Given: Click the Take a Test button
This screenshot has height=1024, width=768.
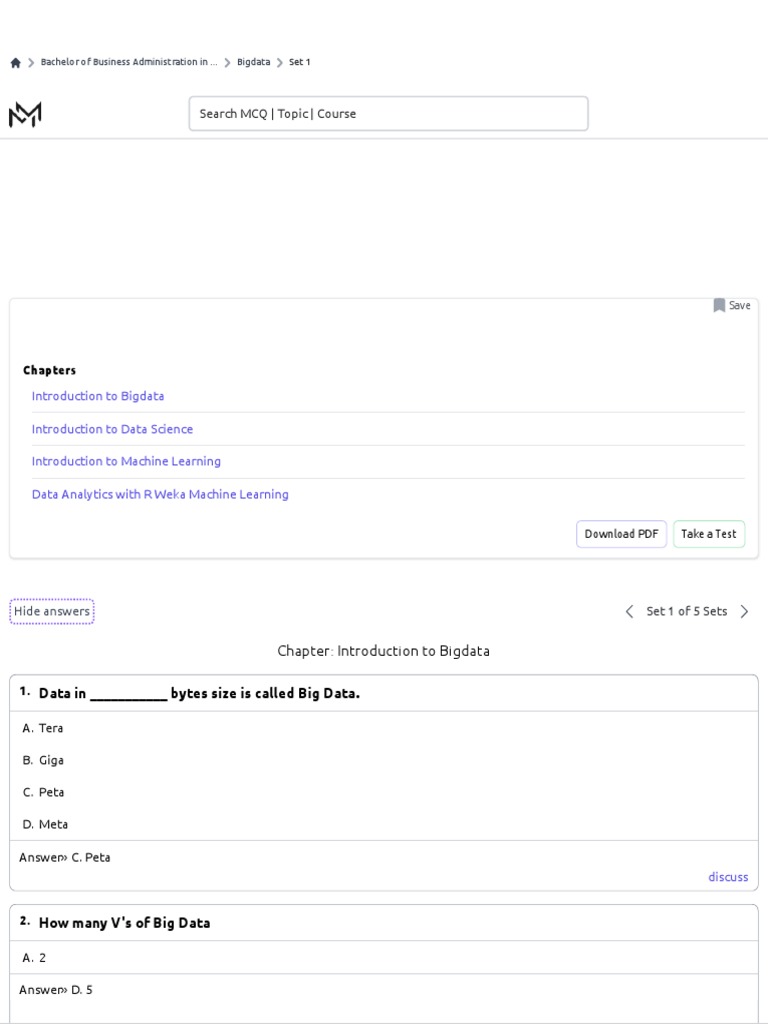Looking at the screenshot, I should (708, 534).
